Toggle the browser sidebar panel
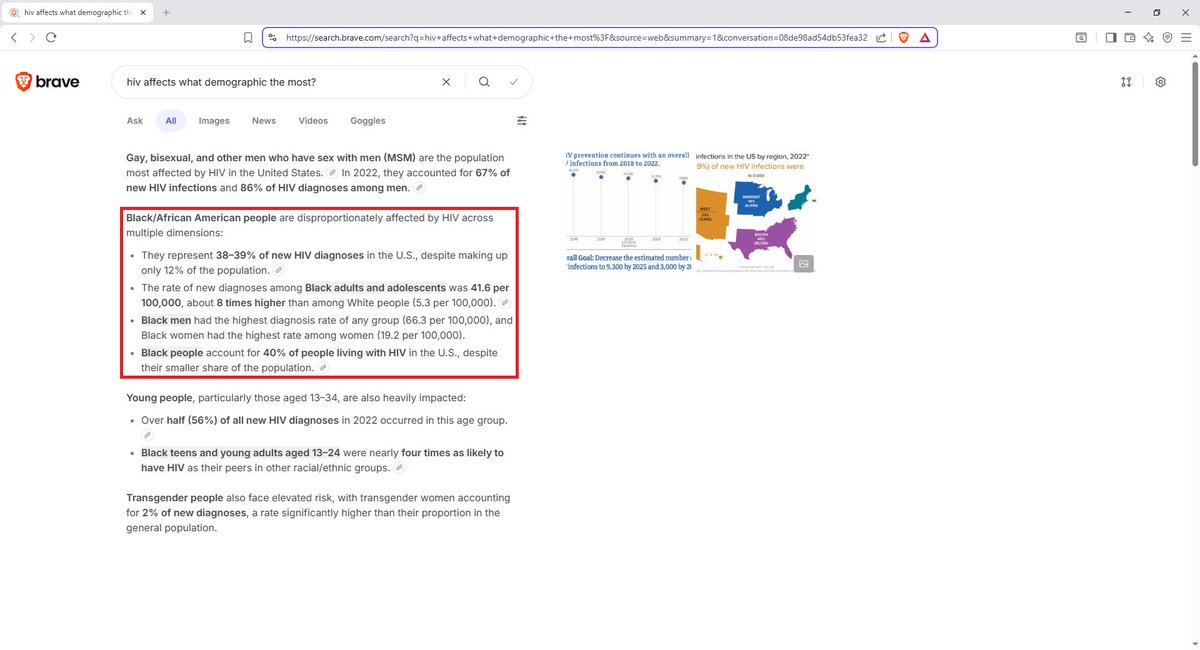The image size is (1200, 650). click(x=1111, y=37)
